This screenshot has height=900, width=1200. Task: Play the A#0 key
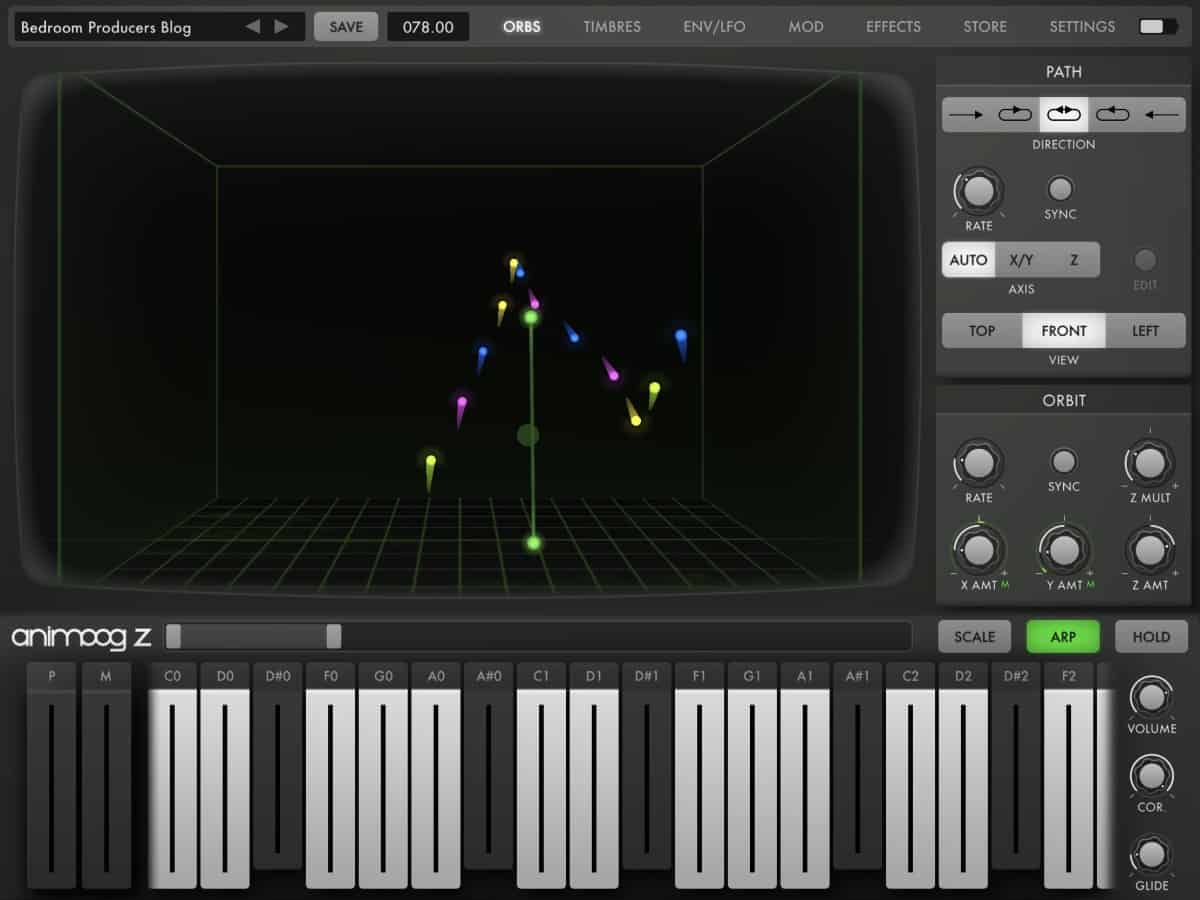489,765
